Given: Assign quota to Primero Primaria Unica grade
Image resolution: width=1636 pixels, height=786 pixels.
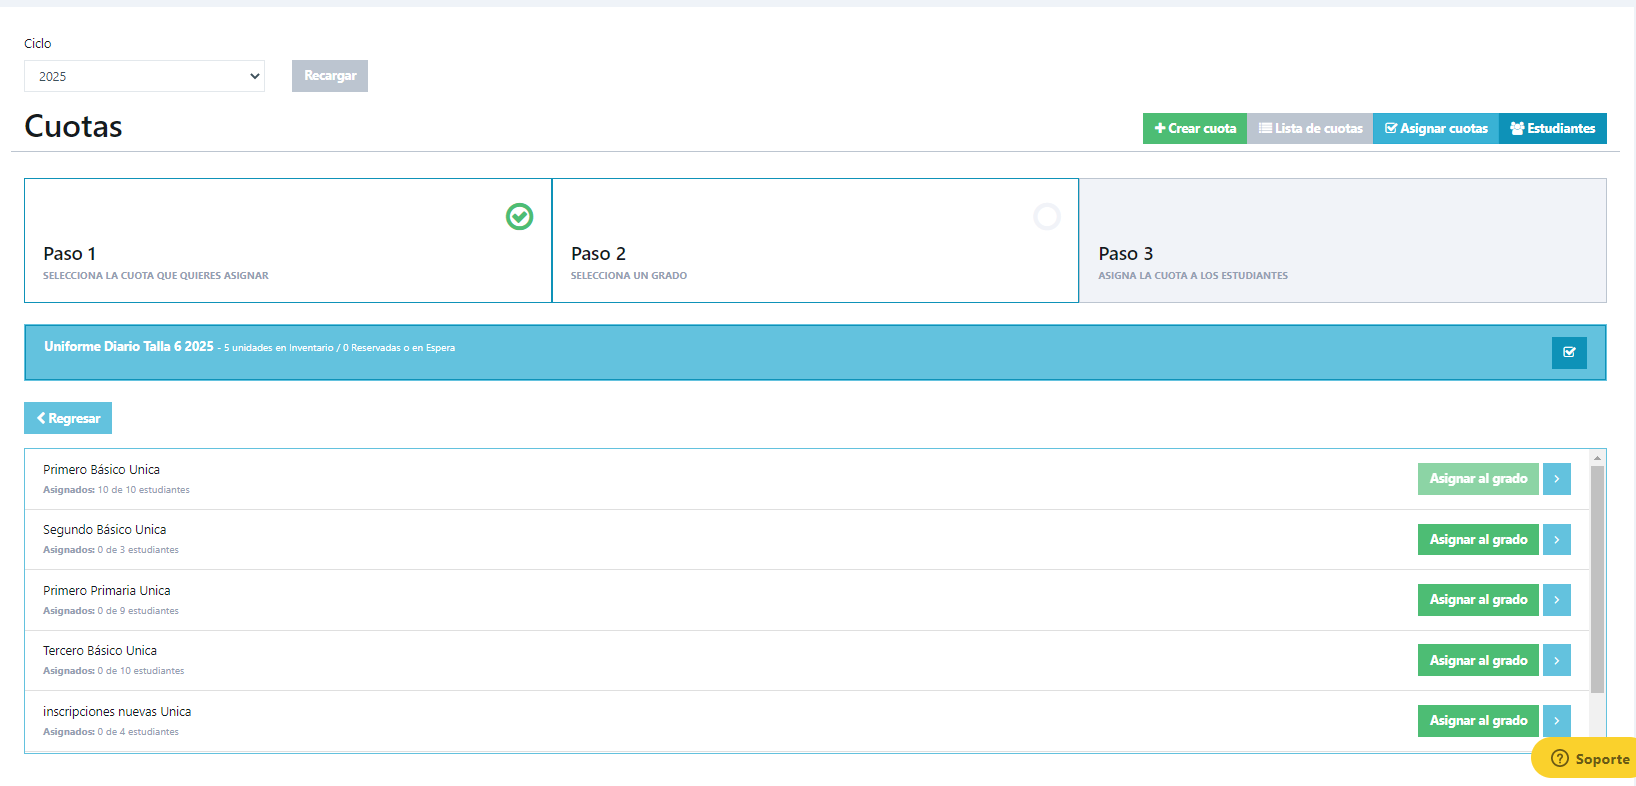Looking at the screenshot, I should pos(1478,600).
